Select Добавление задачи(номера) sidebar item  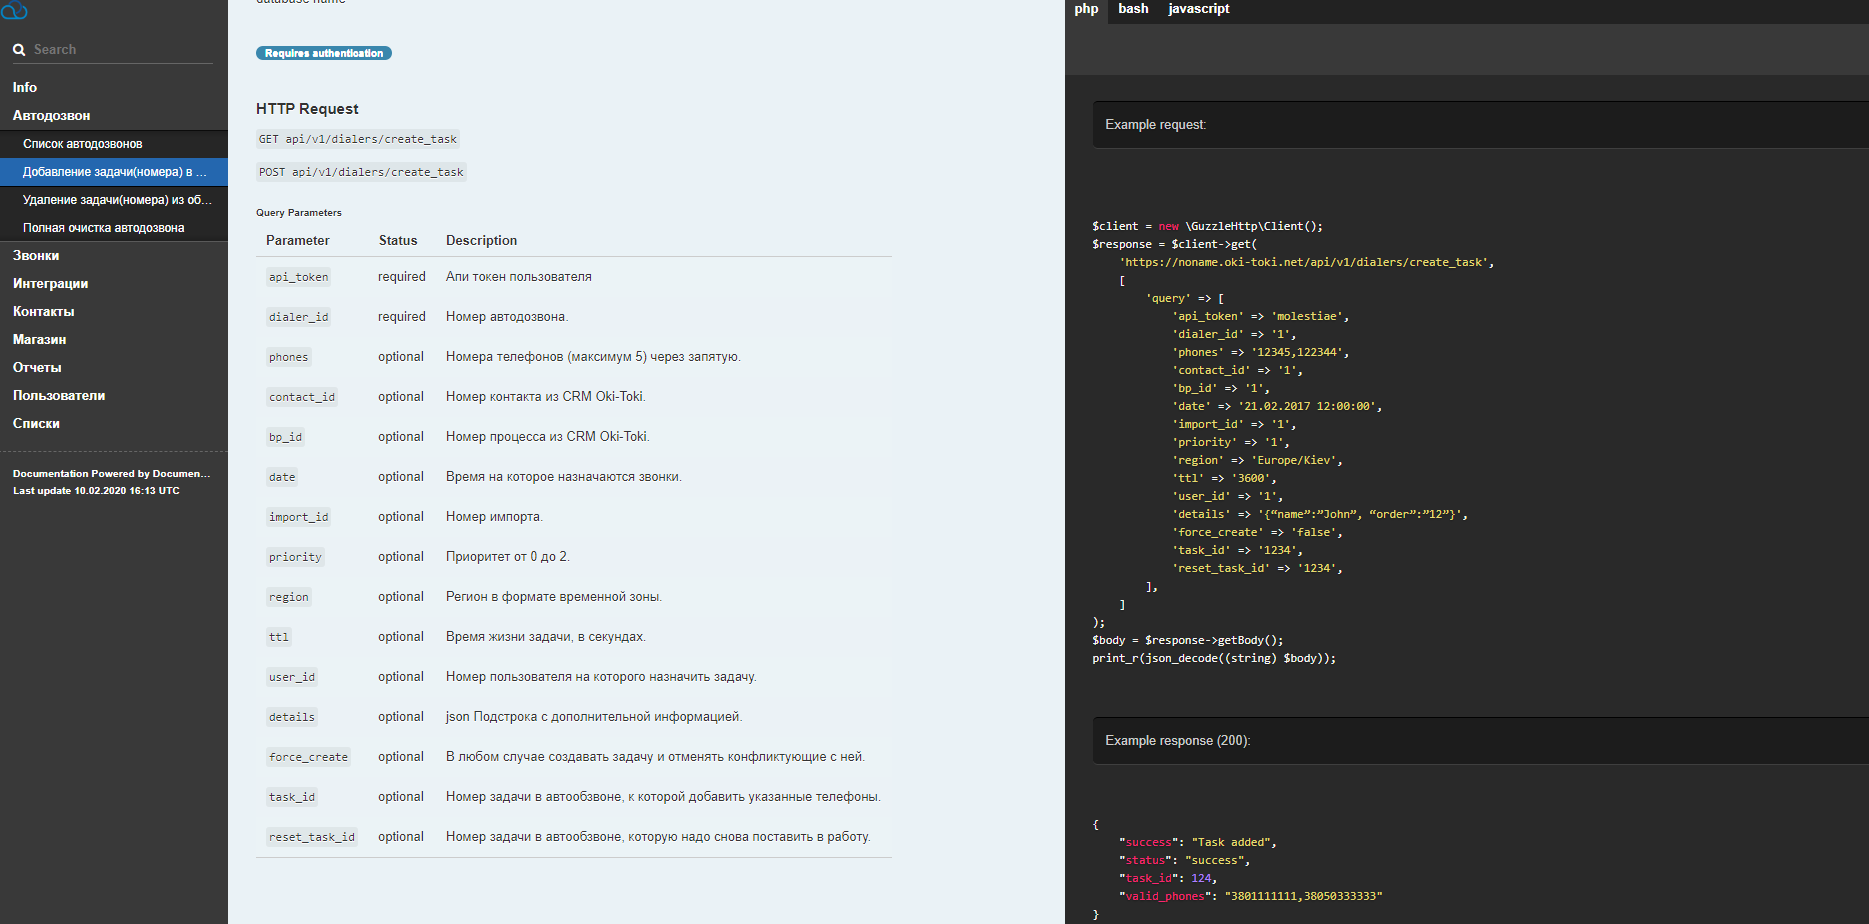(x=114, y=172)
